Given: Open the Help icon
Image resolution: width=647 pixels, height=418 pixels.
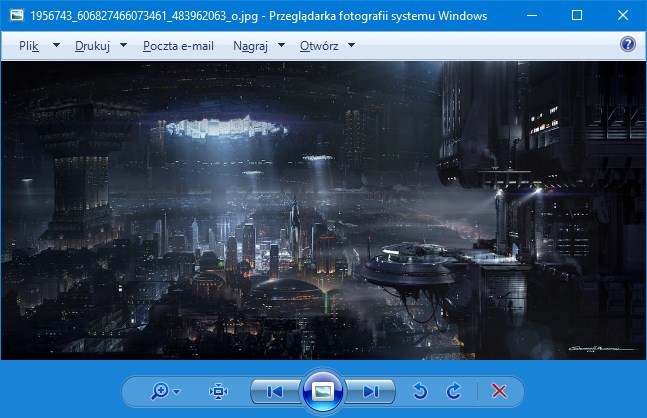Looking at the screenshot, I should [628, 44].
